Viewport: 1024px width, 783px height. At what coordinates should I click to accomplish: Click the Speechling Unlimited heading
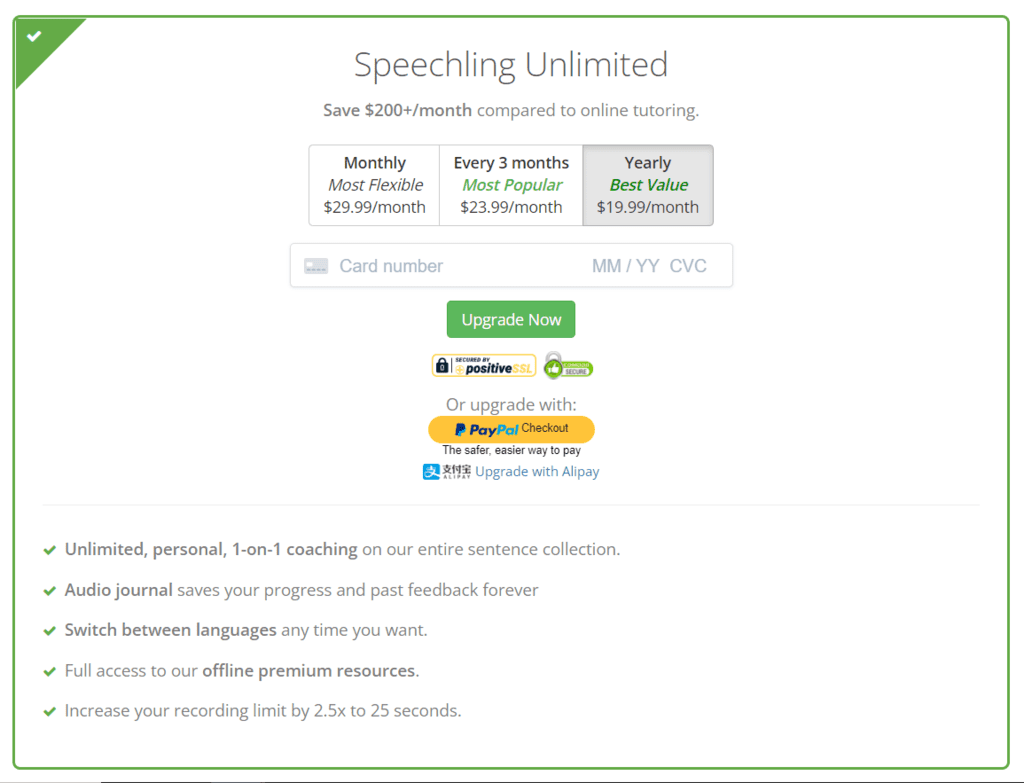[511, 65]
